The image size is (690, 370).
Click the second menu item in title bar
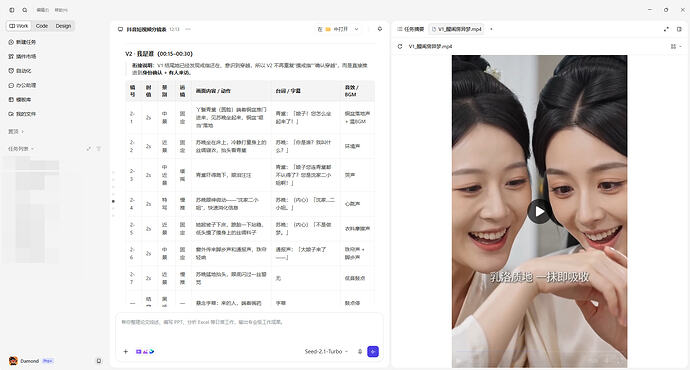click(x=61, y=10)
